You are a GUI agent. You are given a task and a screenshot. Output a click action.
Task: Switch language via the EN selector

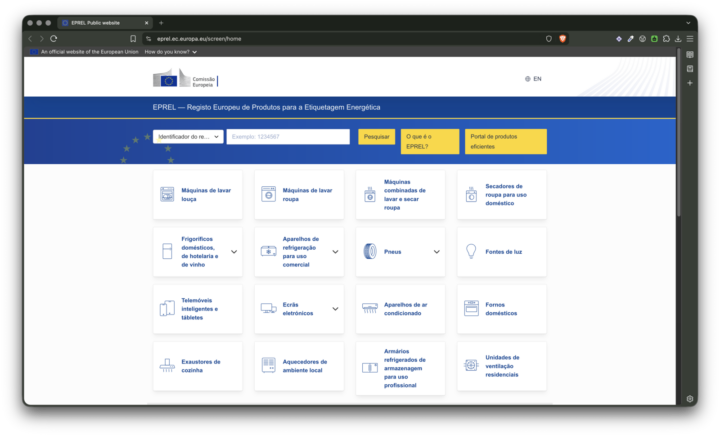[x=533, y=79]
